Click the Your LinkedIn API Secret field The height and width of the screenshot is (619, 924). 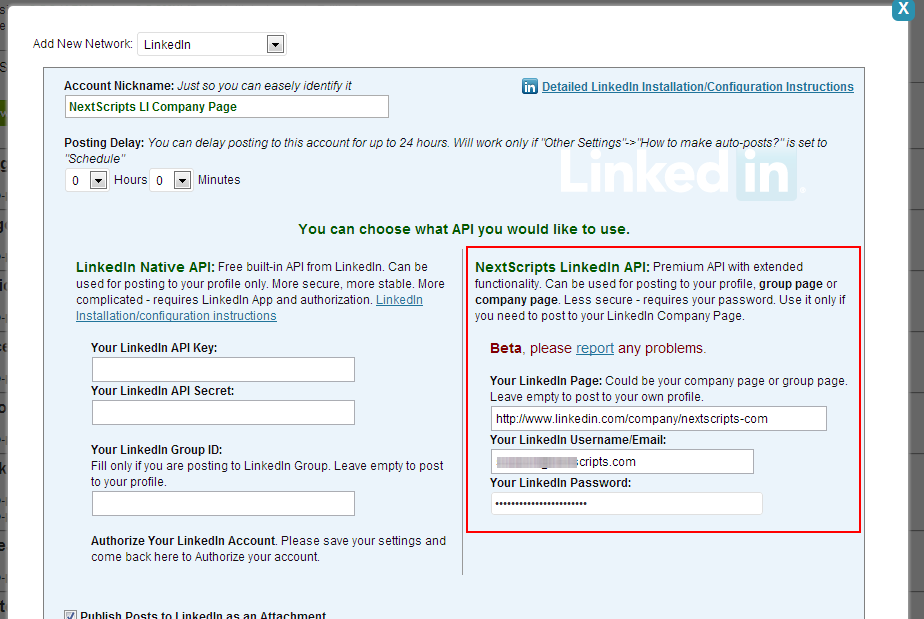pos(223,413)
